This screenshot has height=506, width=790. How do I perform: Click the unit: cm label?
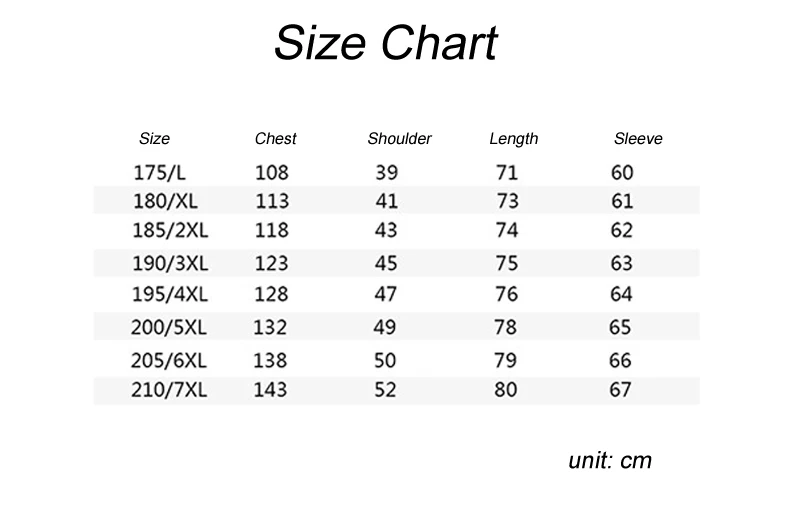click(610, 461)
